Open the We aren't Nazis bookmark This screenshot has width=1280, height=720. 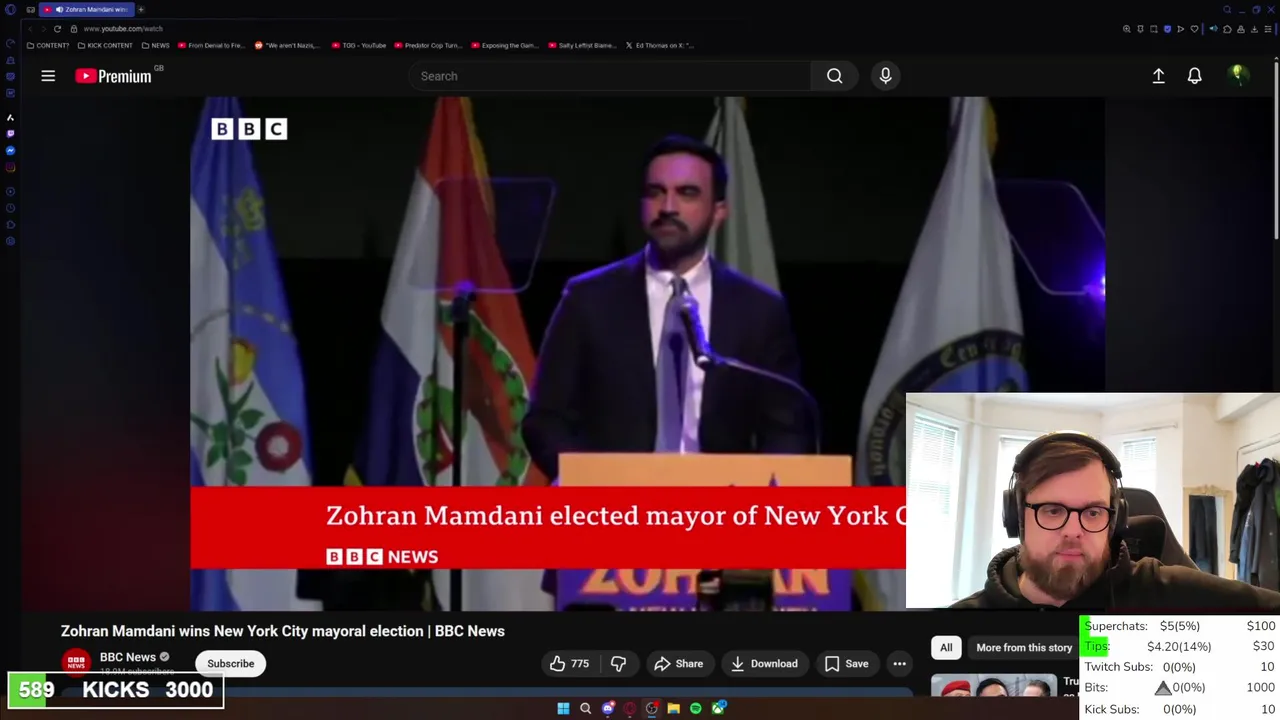pos(288,45)
